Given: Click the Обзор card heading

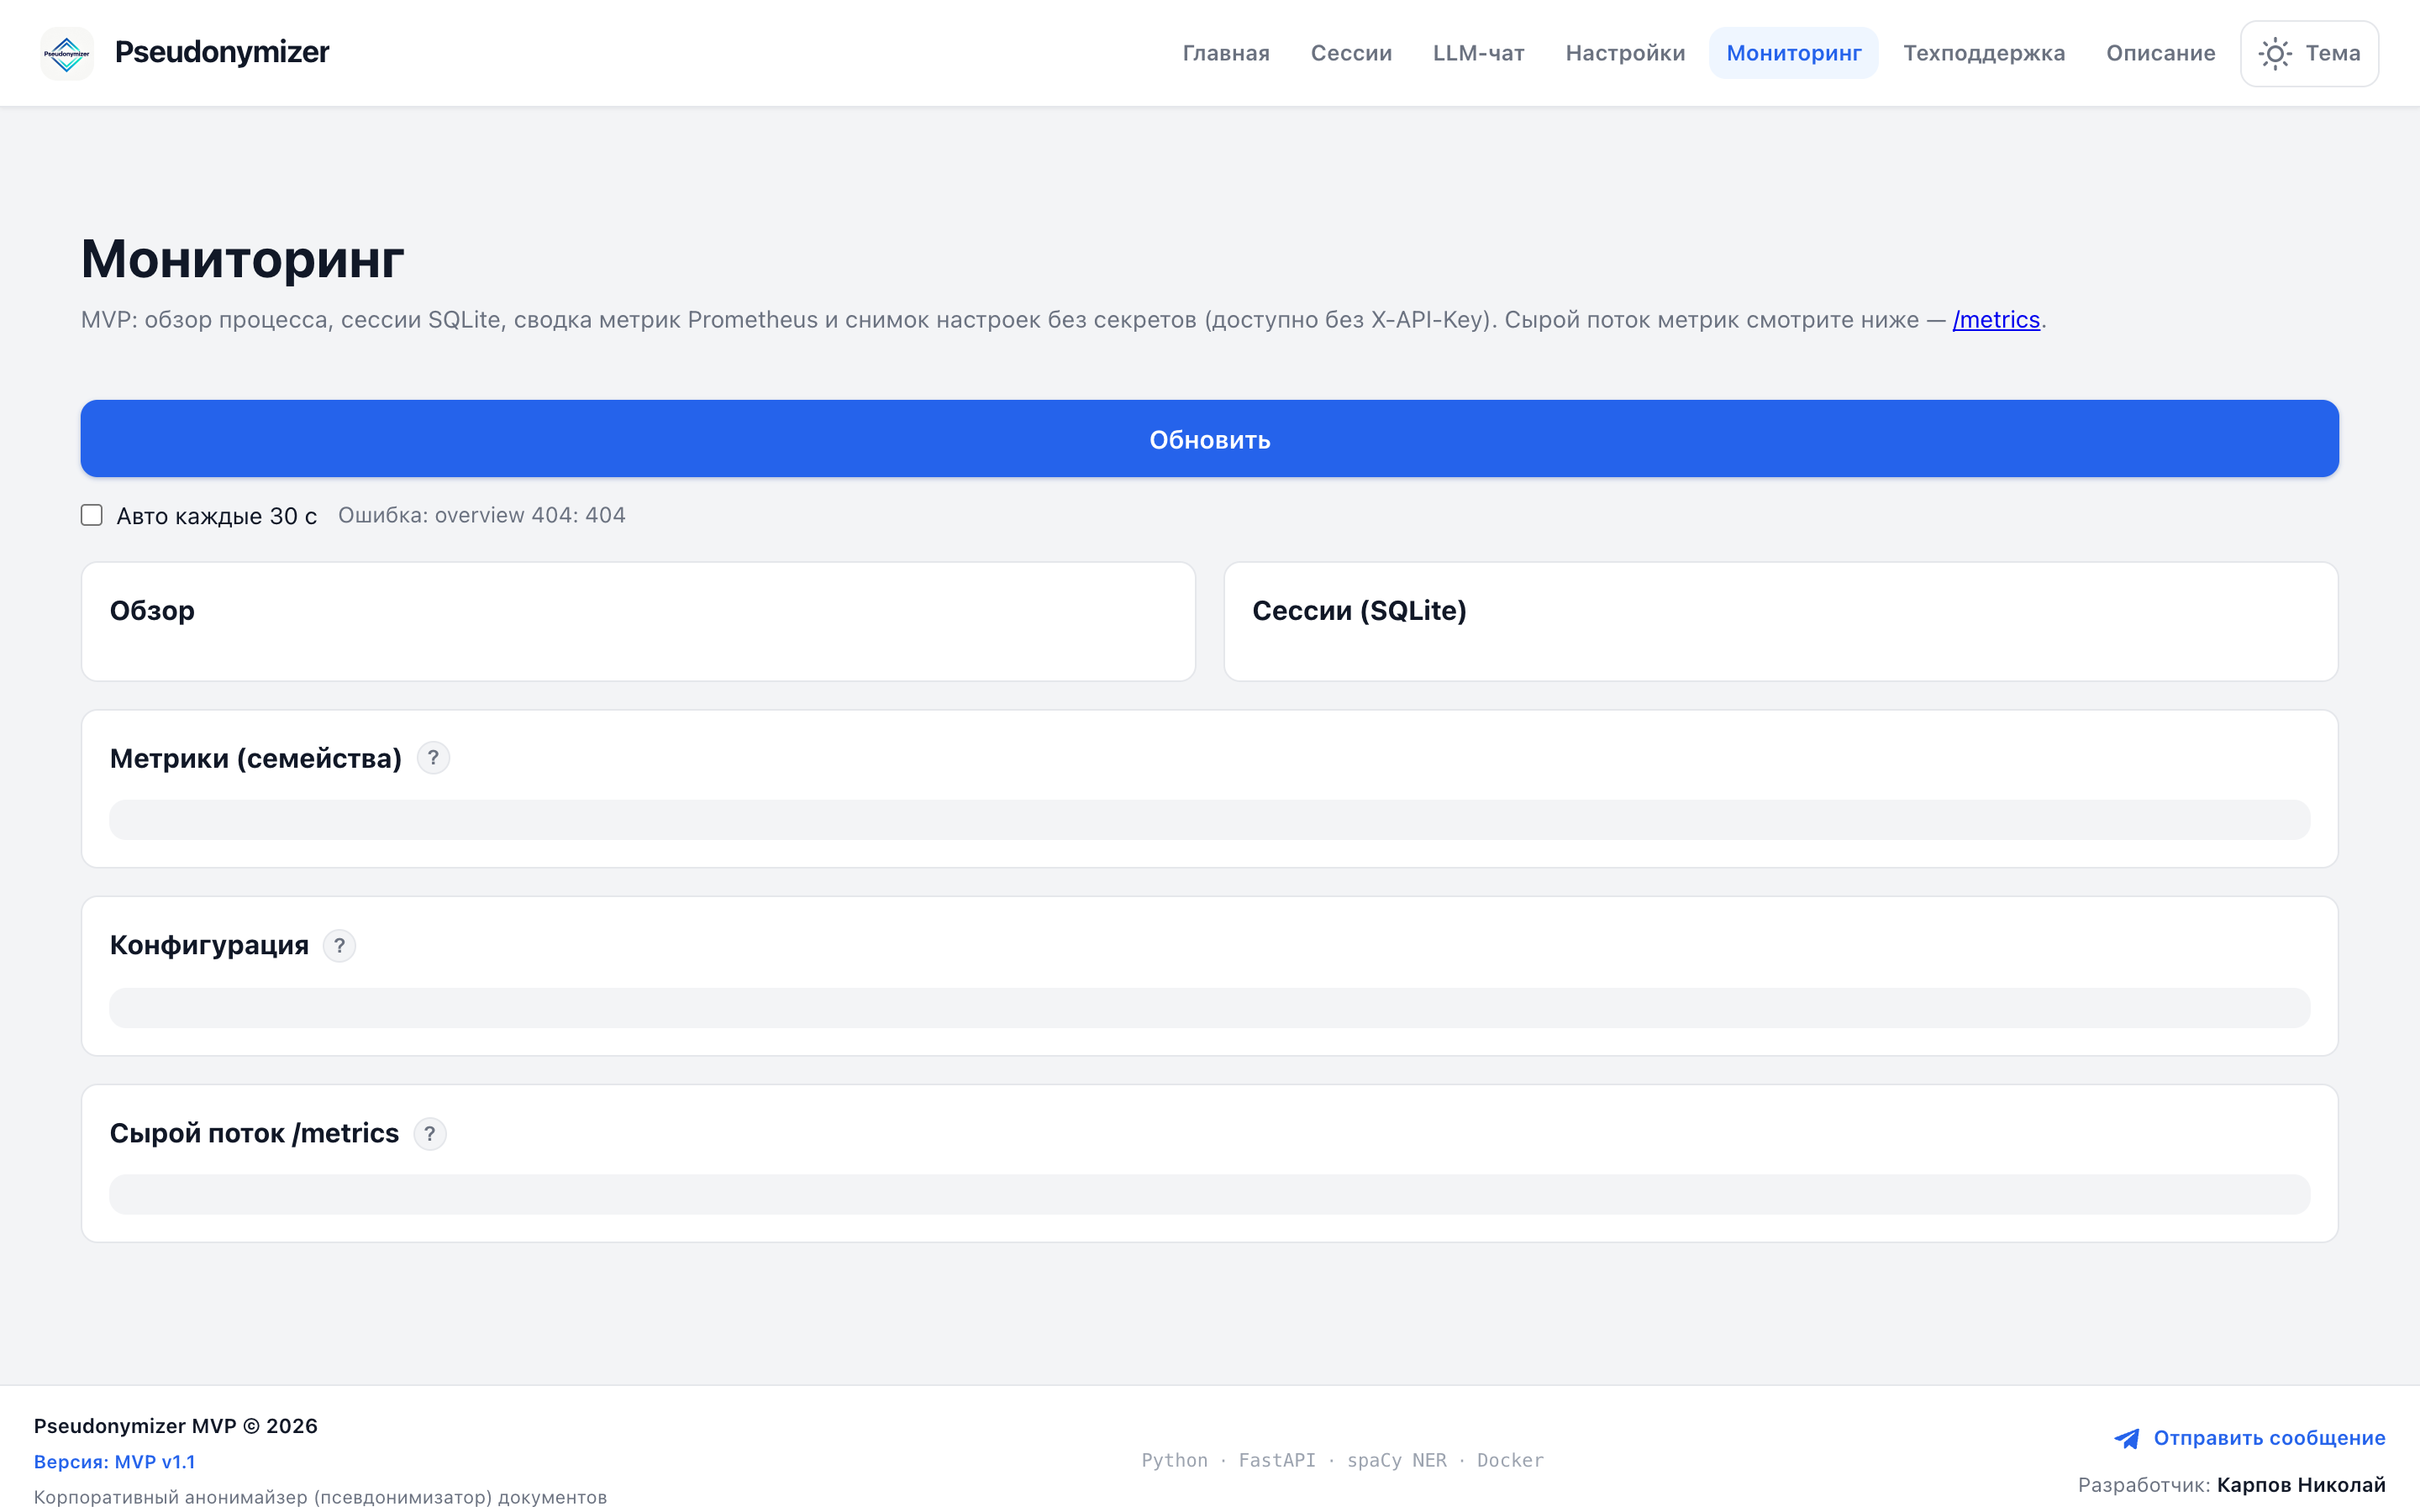Looking at the screenshot, I should tap(152, 611).
